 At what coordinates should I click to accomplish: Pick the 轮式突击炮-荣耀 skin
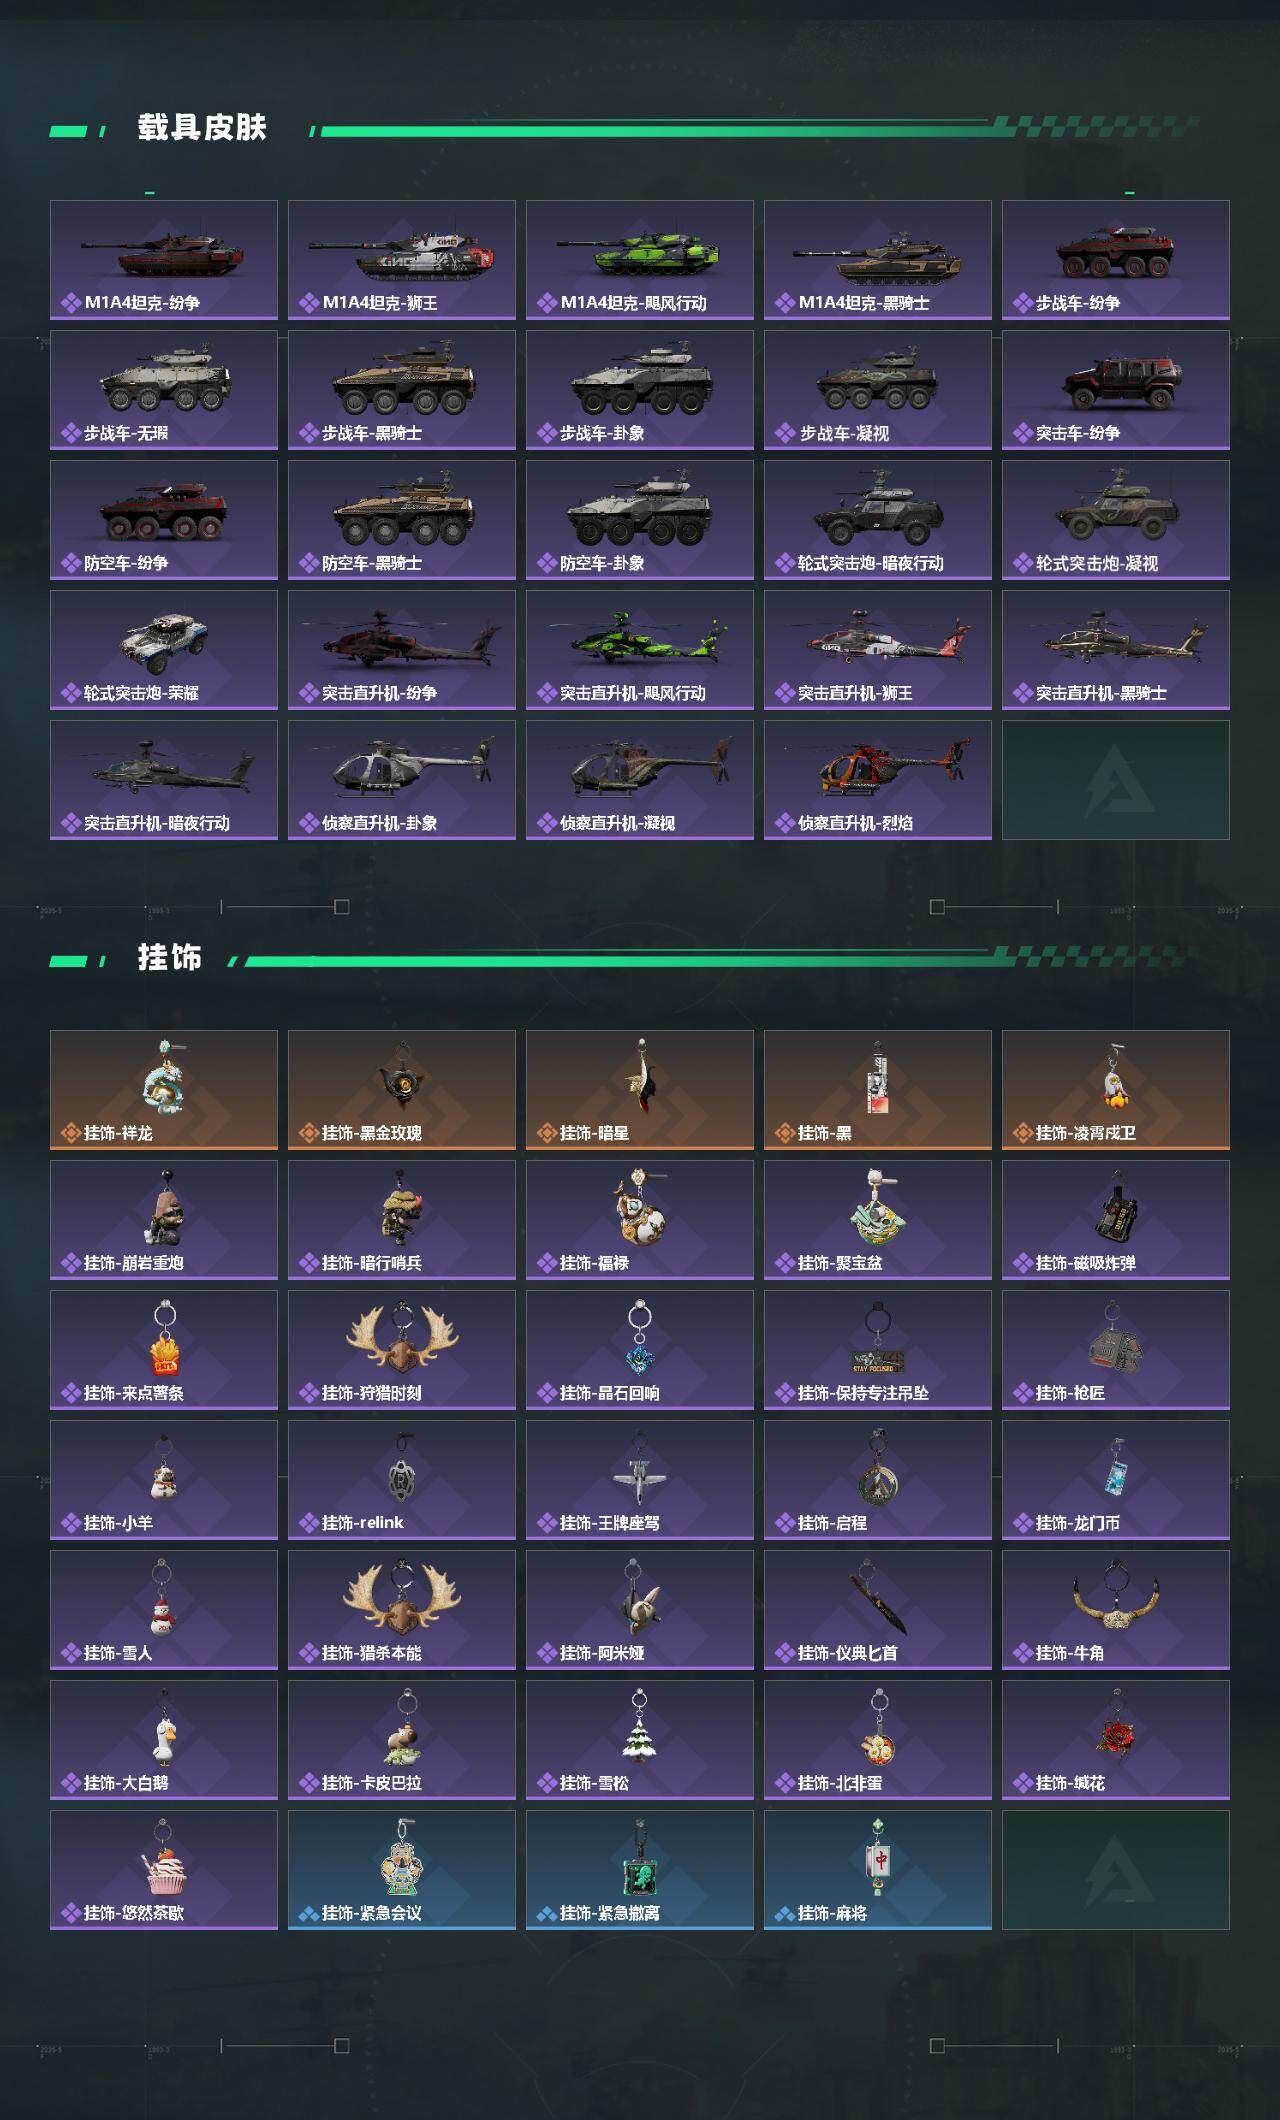point(164,650)
